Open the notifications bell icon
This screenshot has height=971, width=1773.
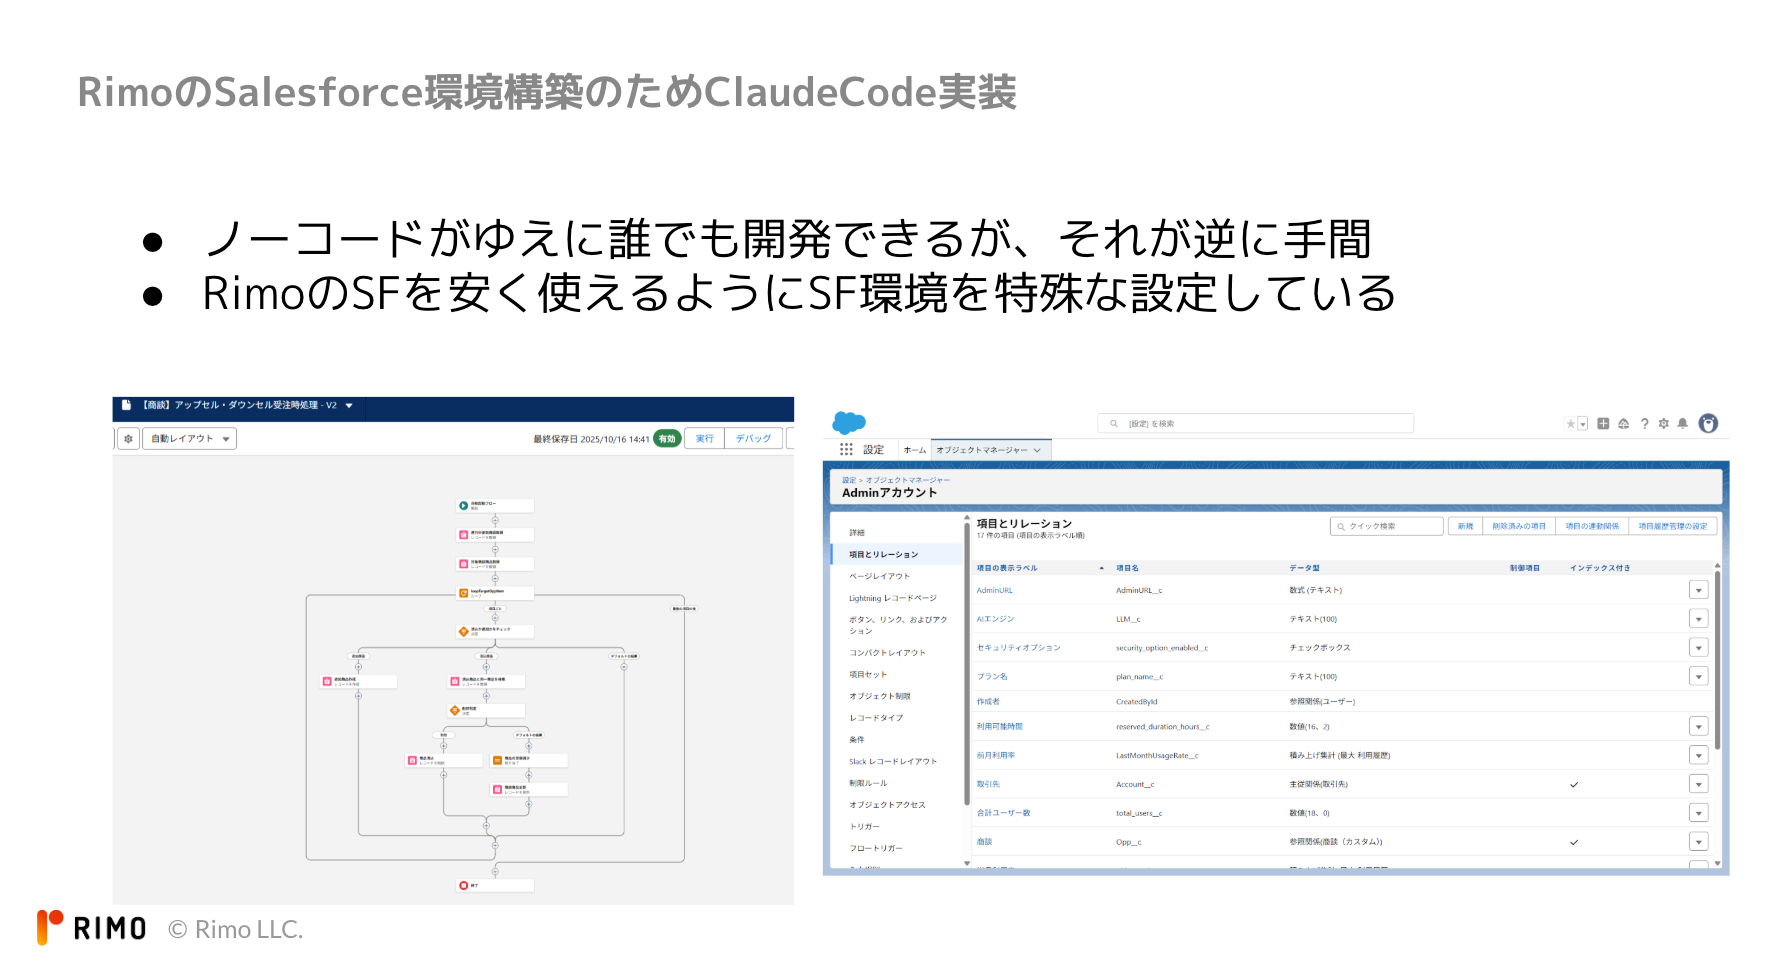click(1683, 424)
